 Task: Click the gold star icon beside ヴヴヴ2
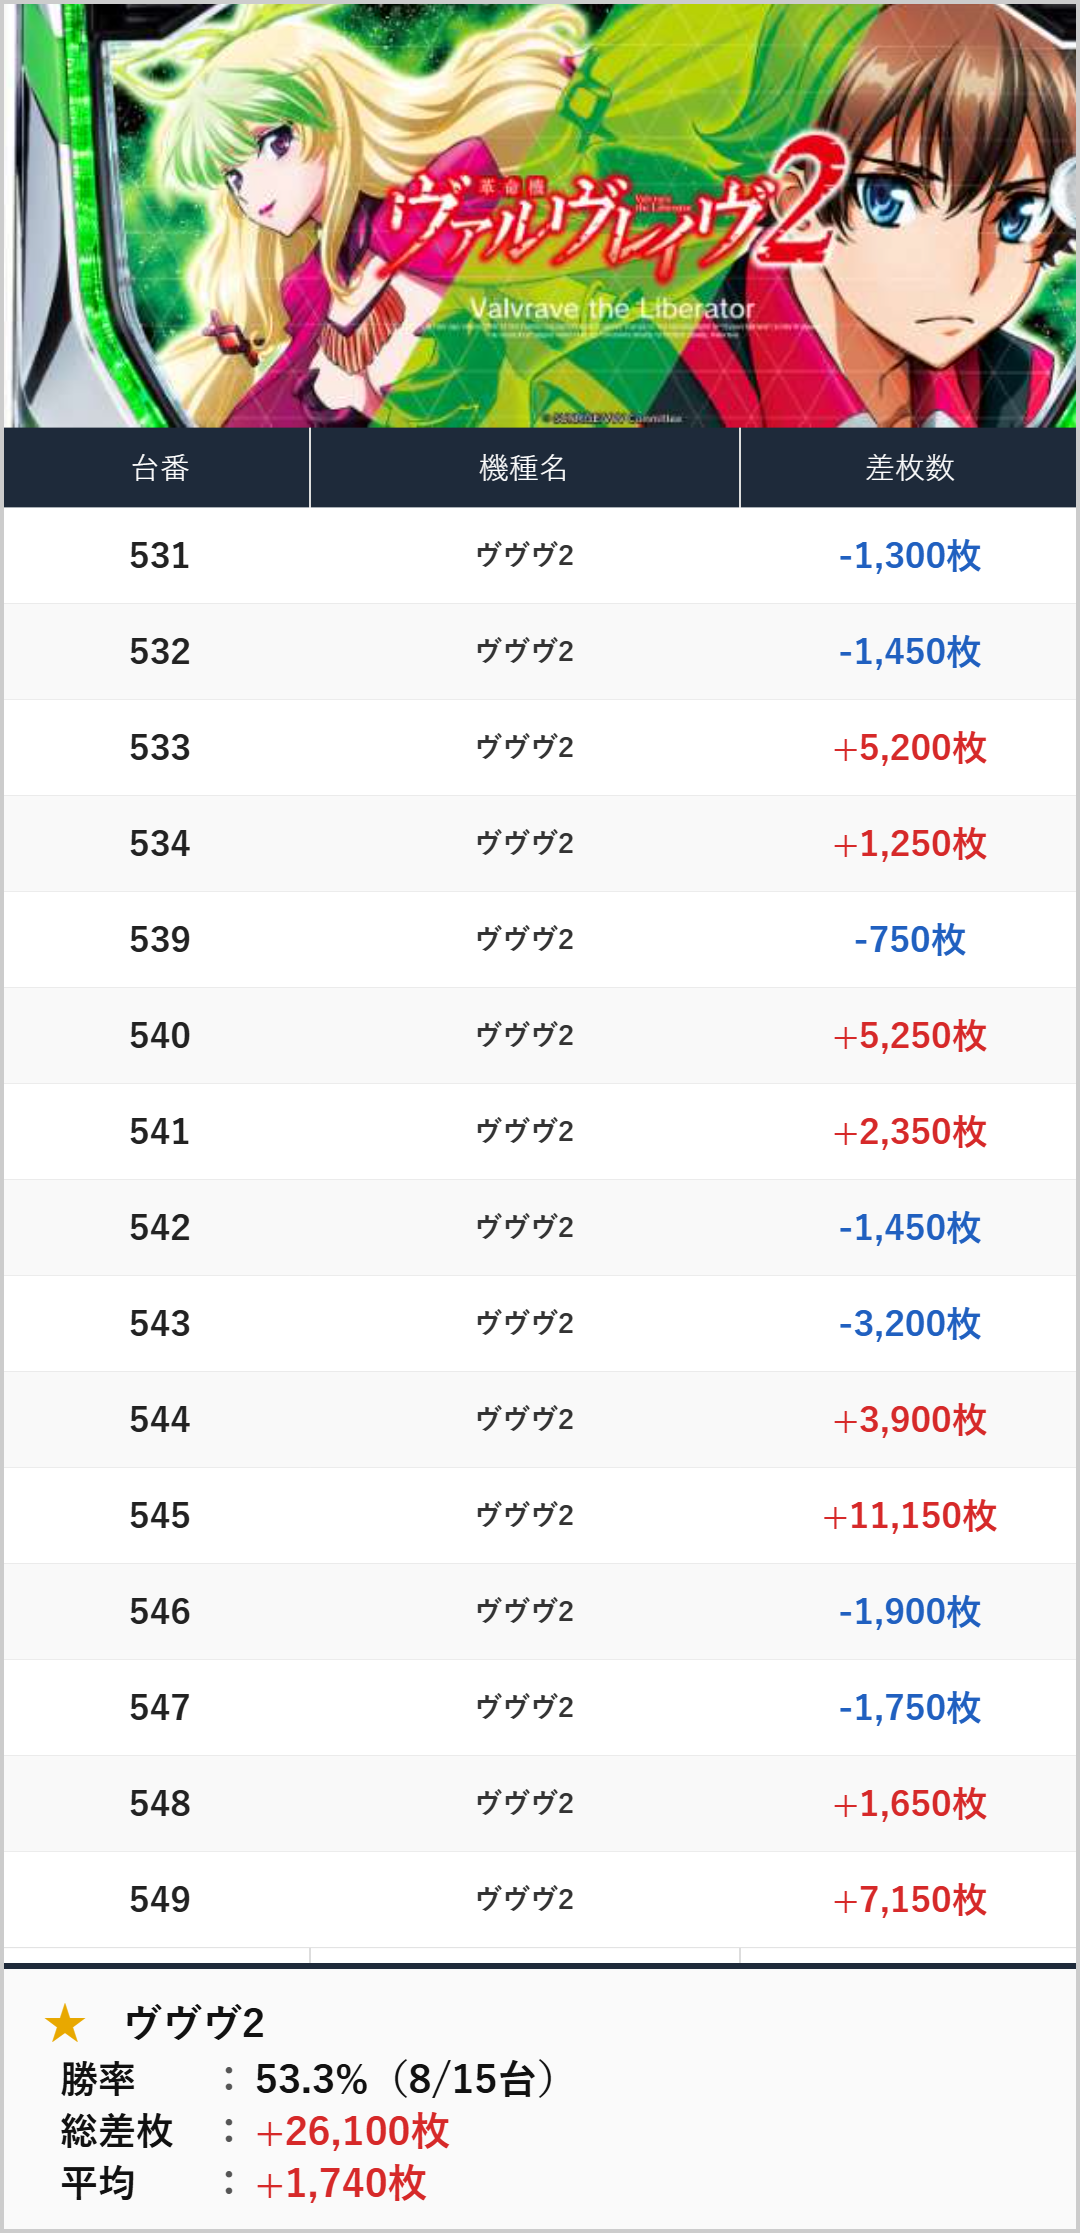point(65,2023)
